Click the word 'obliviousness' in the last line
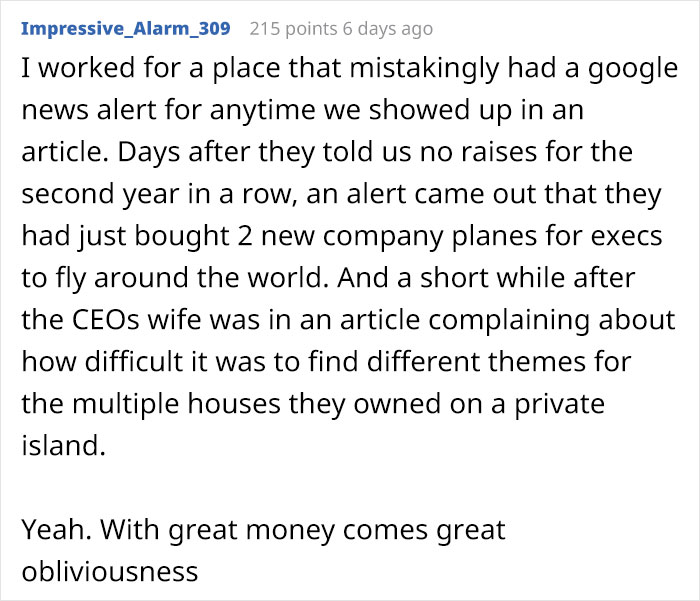Image resolution: width=700 pixels, height=601 pixels. 109,571
